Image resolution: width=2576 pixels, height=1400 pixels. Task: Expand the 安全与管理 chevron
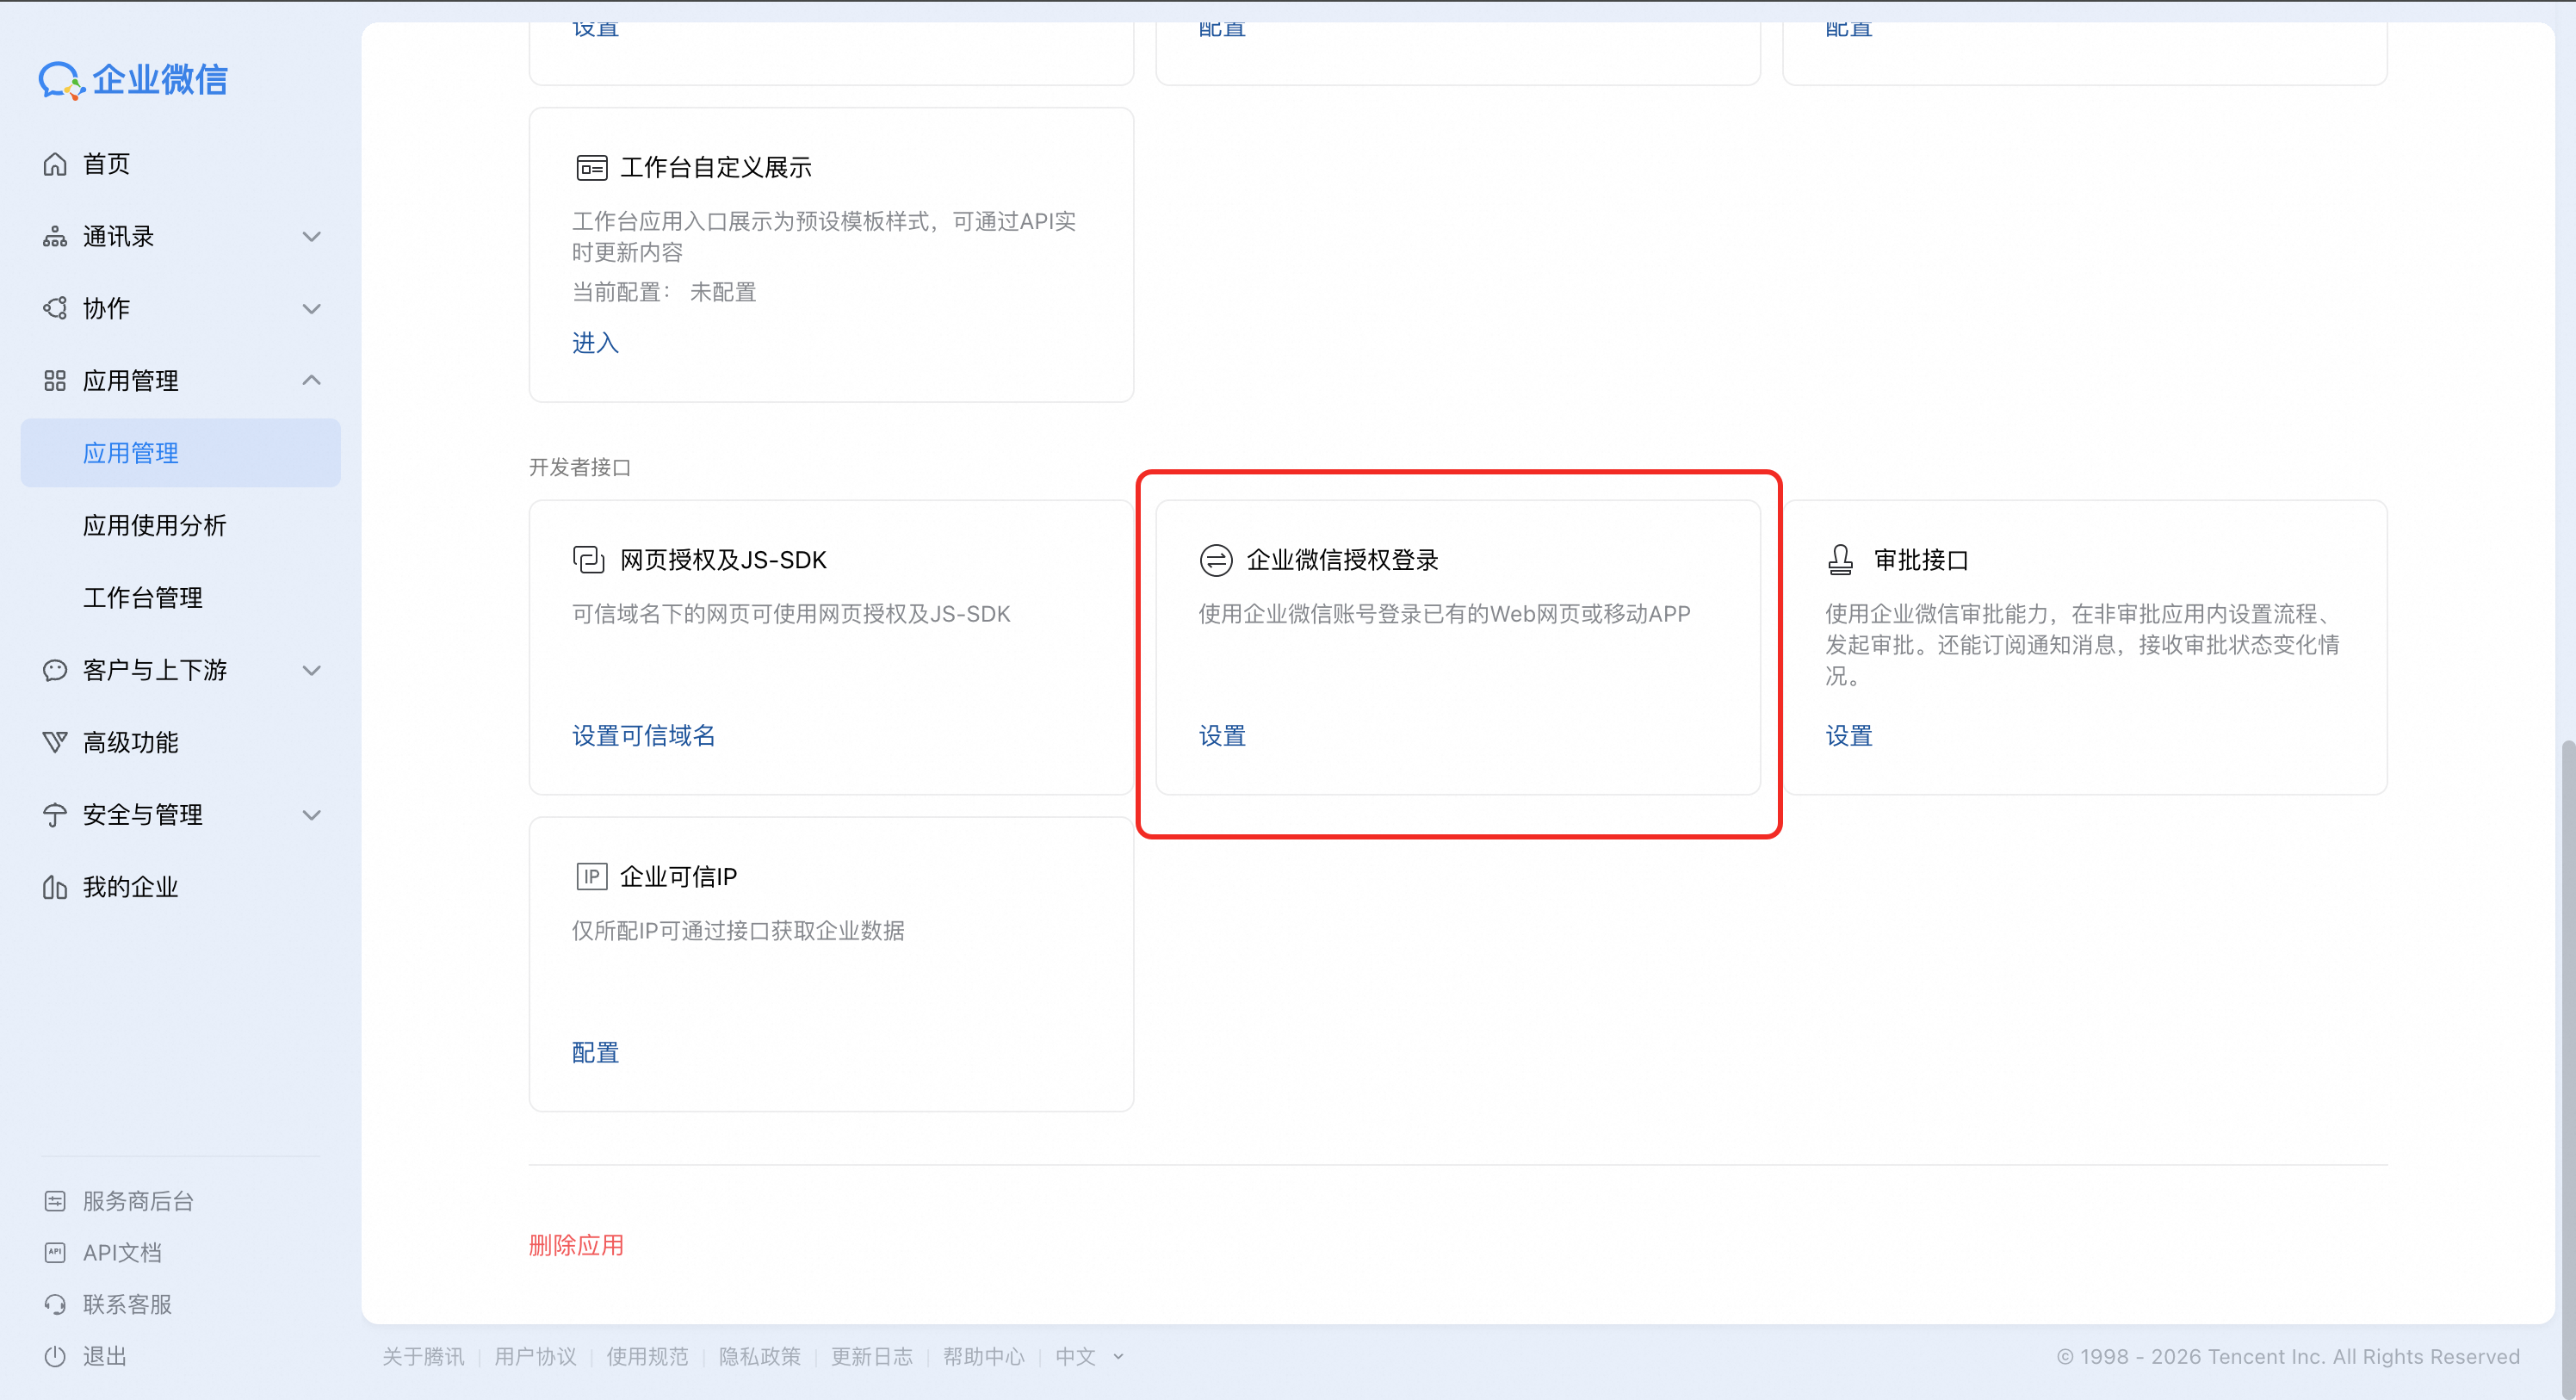312,815
